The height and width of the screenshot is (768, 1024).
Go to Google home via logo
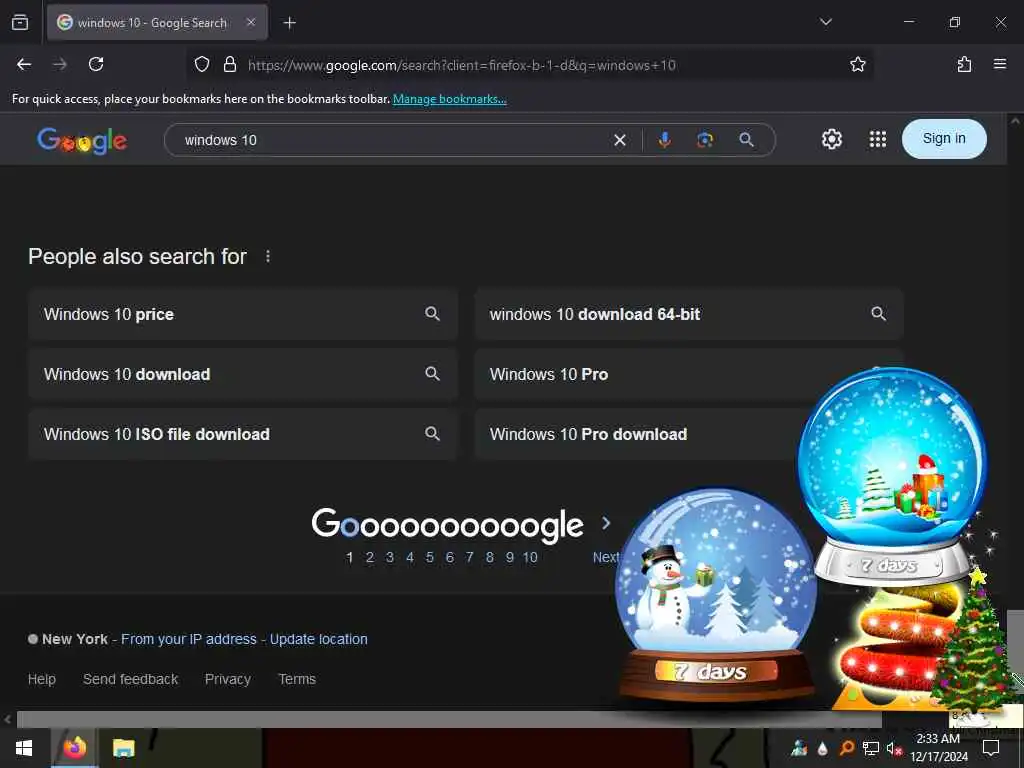click(82, 140)
